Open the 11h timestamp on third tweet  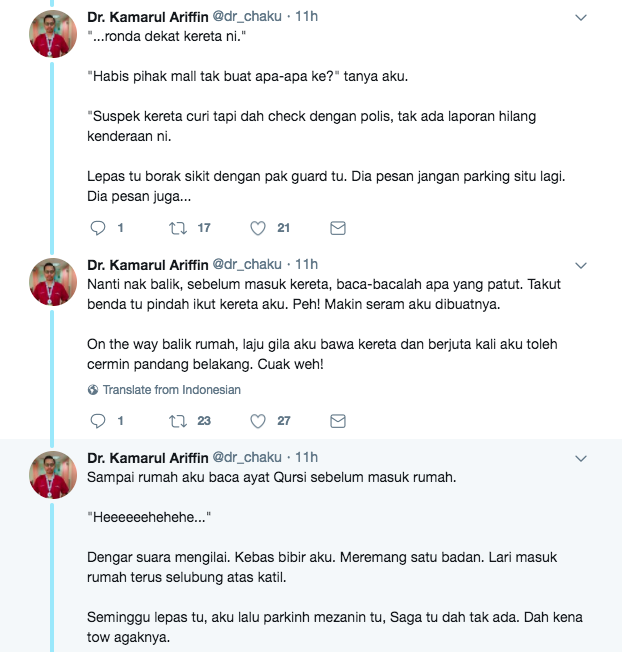306,457
